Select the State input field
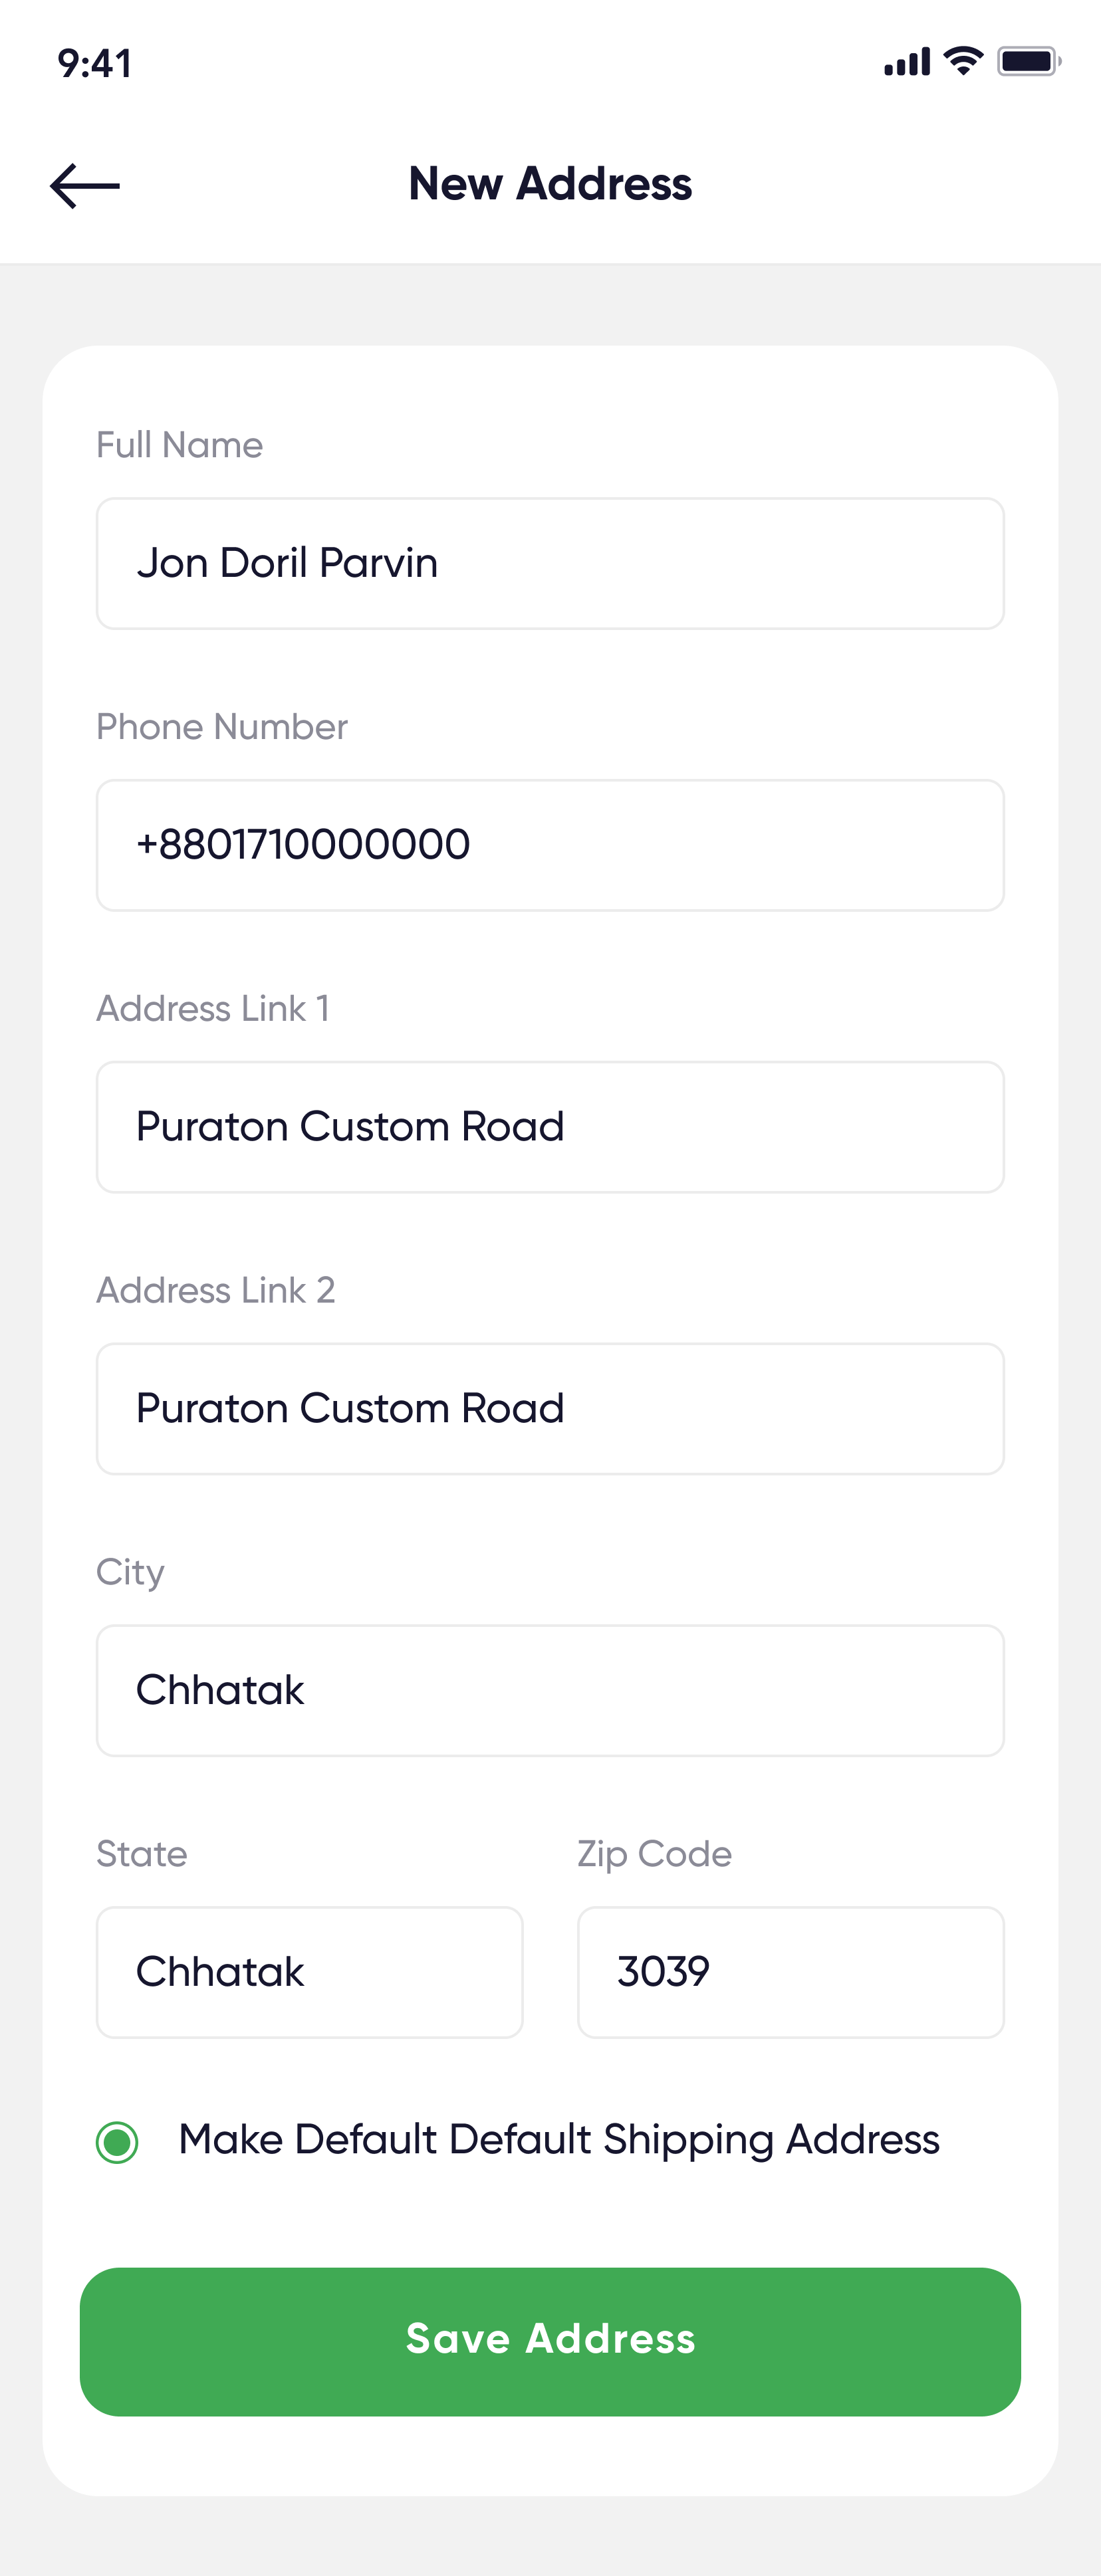Screen dimensions: 1101x2576 click(309, 1972)
